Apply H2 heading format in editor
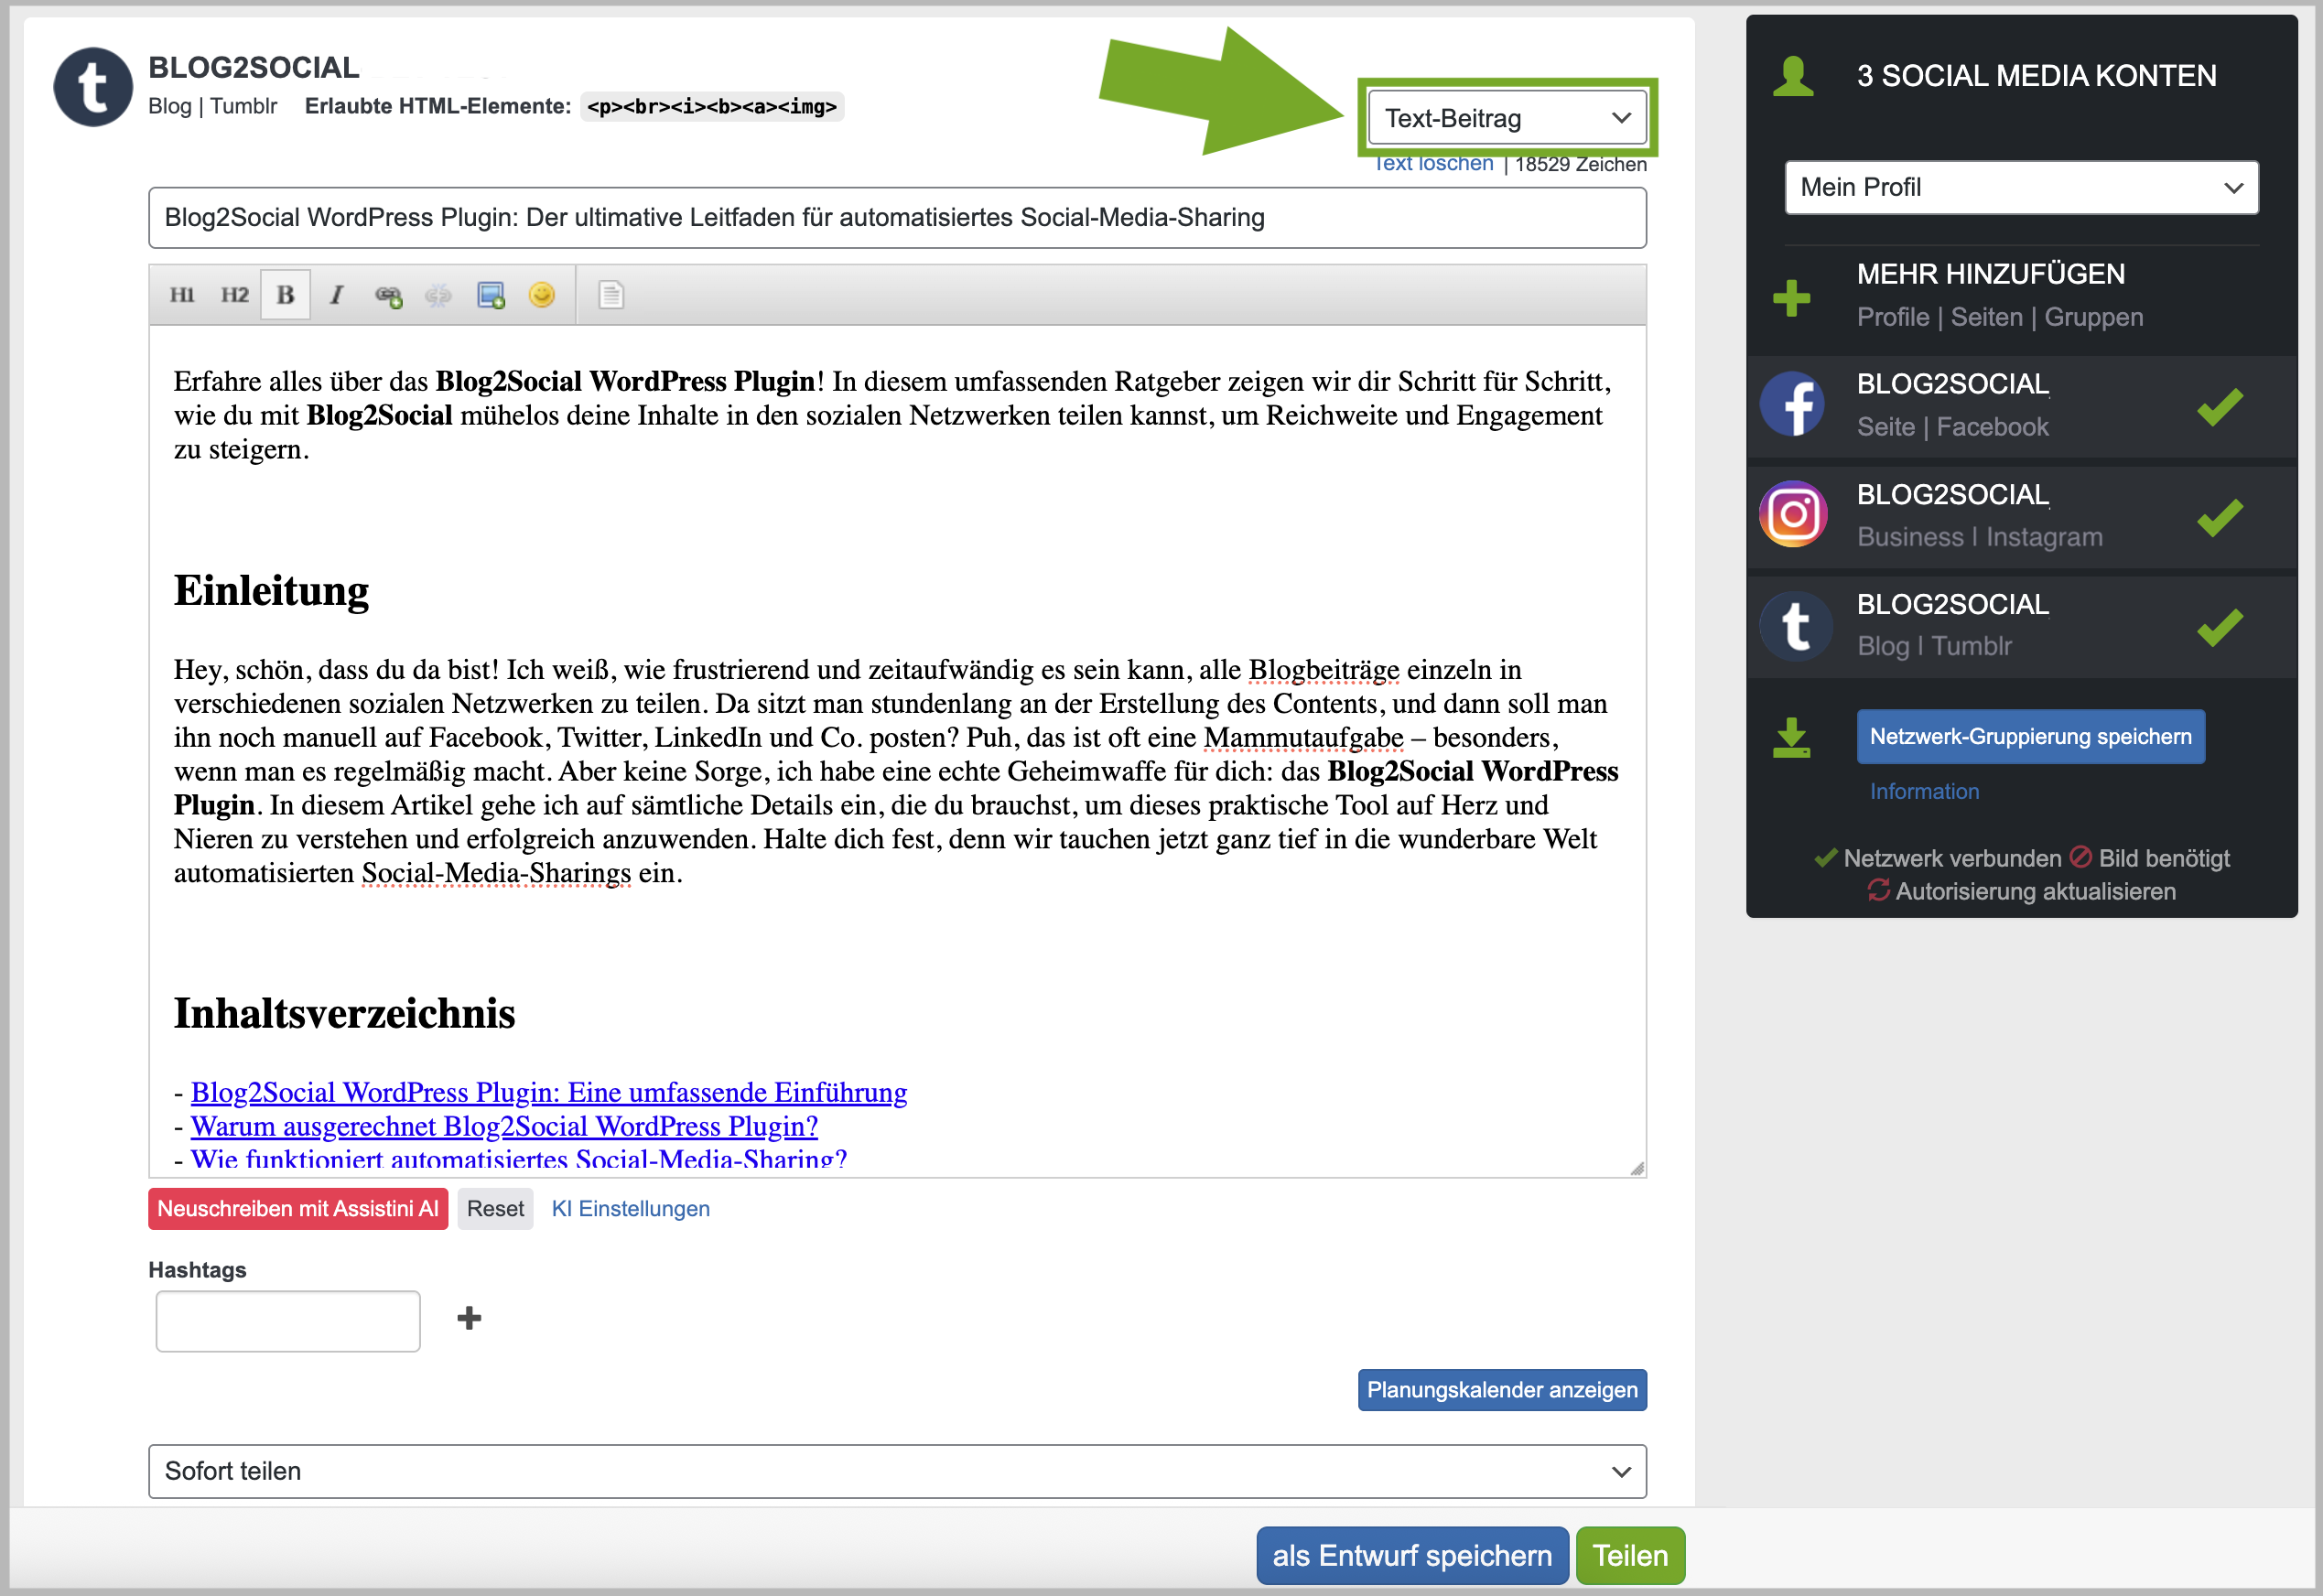 (234, 295)
